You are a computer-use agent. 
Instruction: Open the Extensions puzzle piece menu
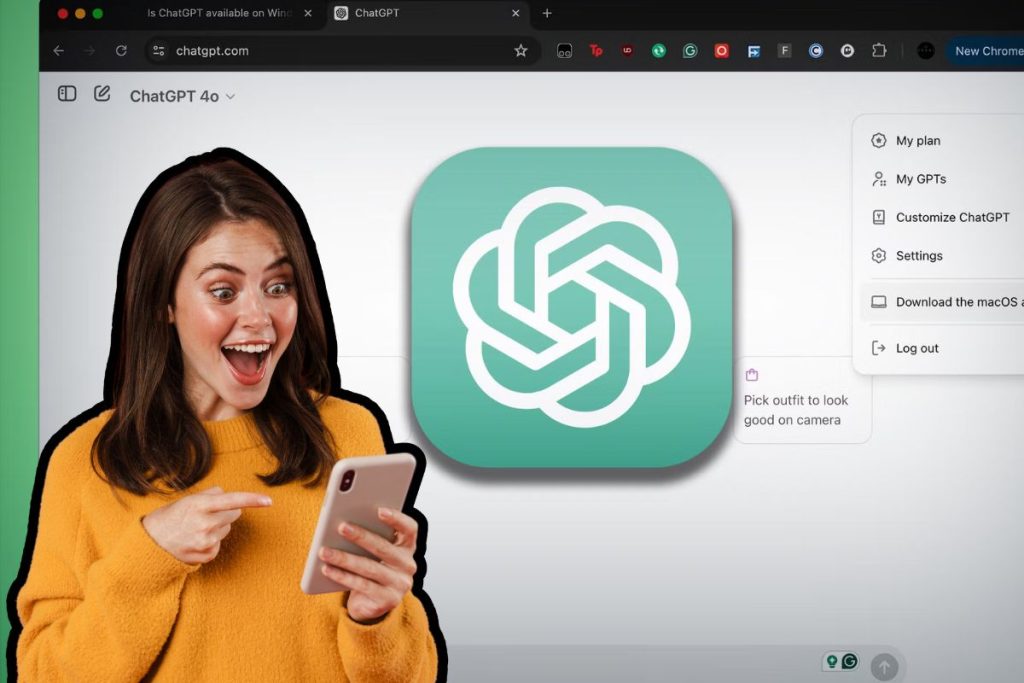[x=879, y=50]
